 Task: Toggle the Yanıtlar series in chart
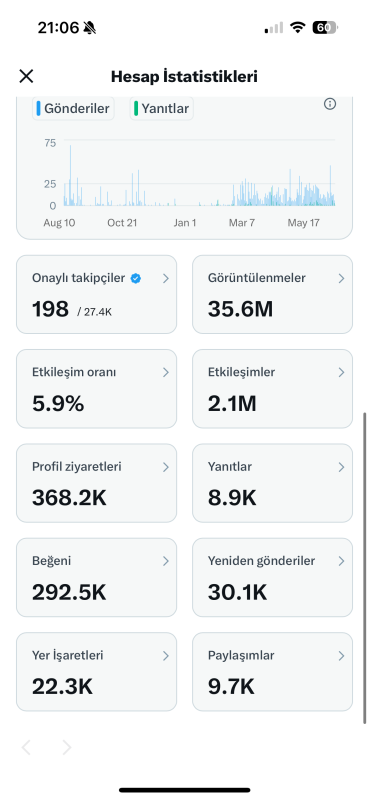[x=162, y=108]
